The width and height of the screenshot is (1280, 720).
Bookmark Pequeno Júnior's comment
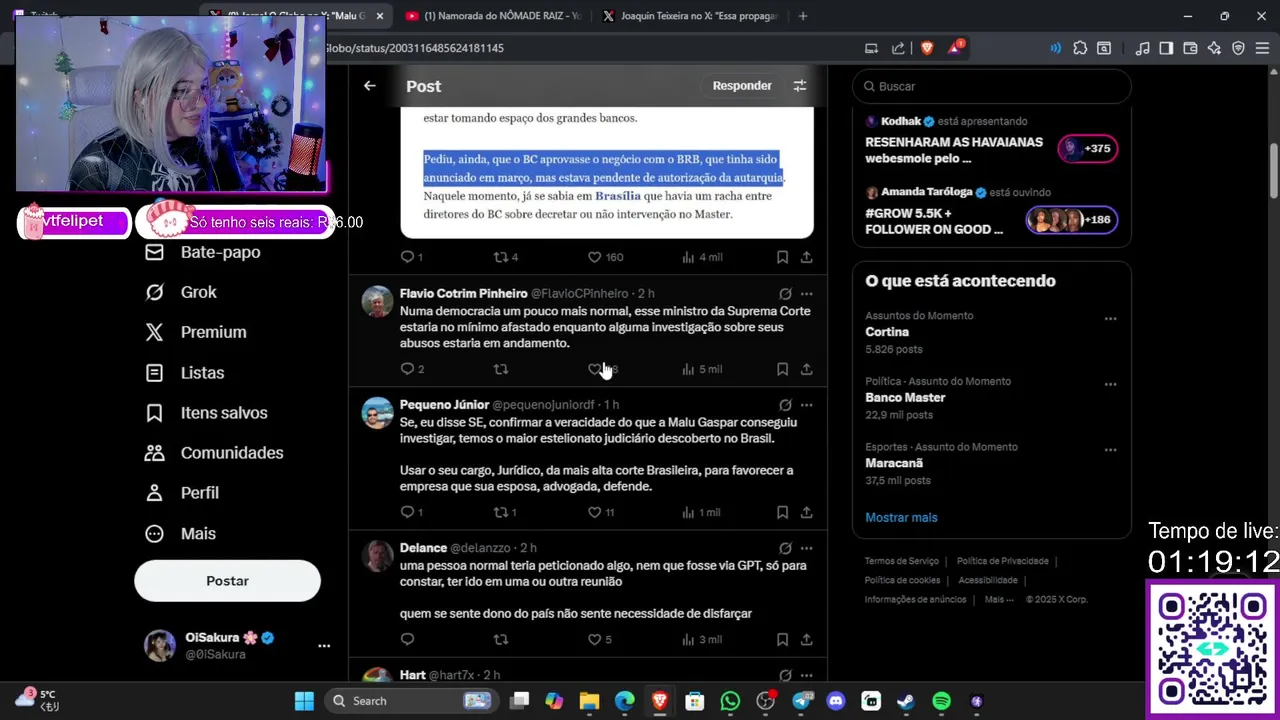pos(782,512)
